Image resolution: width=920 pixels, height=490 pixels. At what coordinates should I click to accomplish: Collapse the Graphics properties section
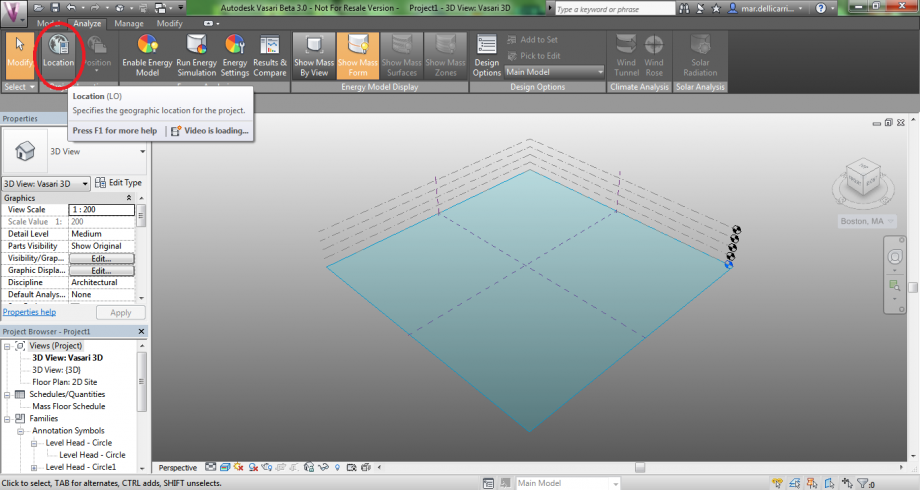(x=129, y=198)
